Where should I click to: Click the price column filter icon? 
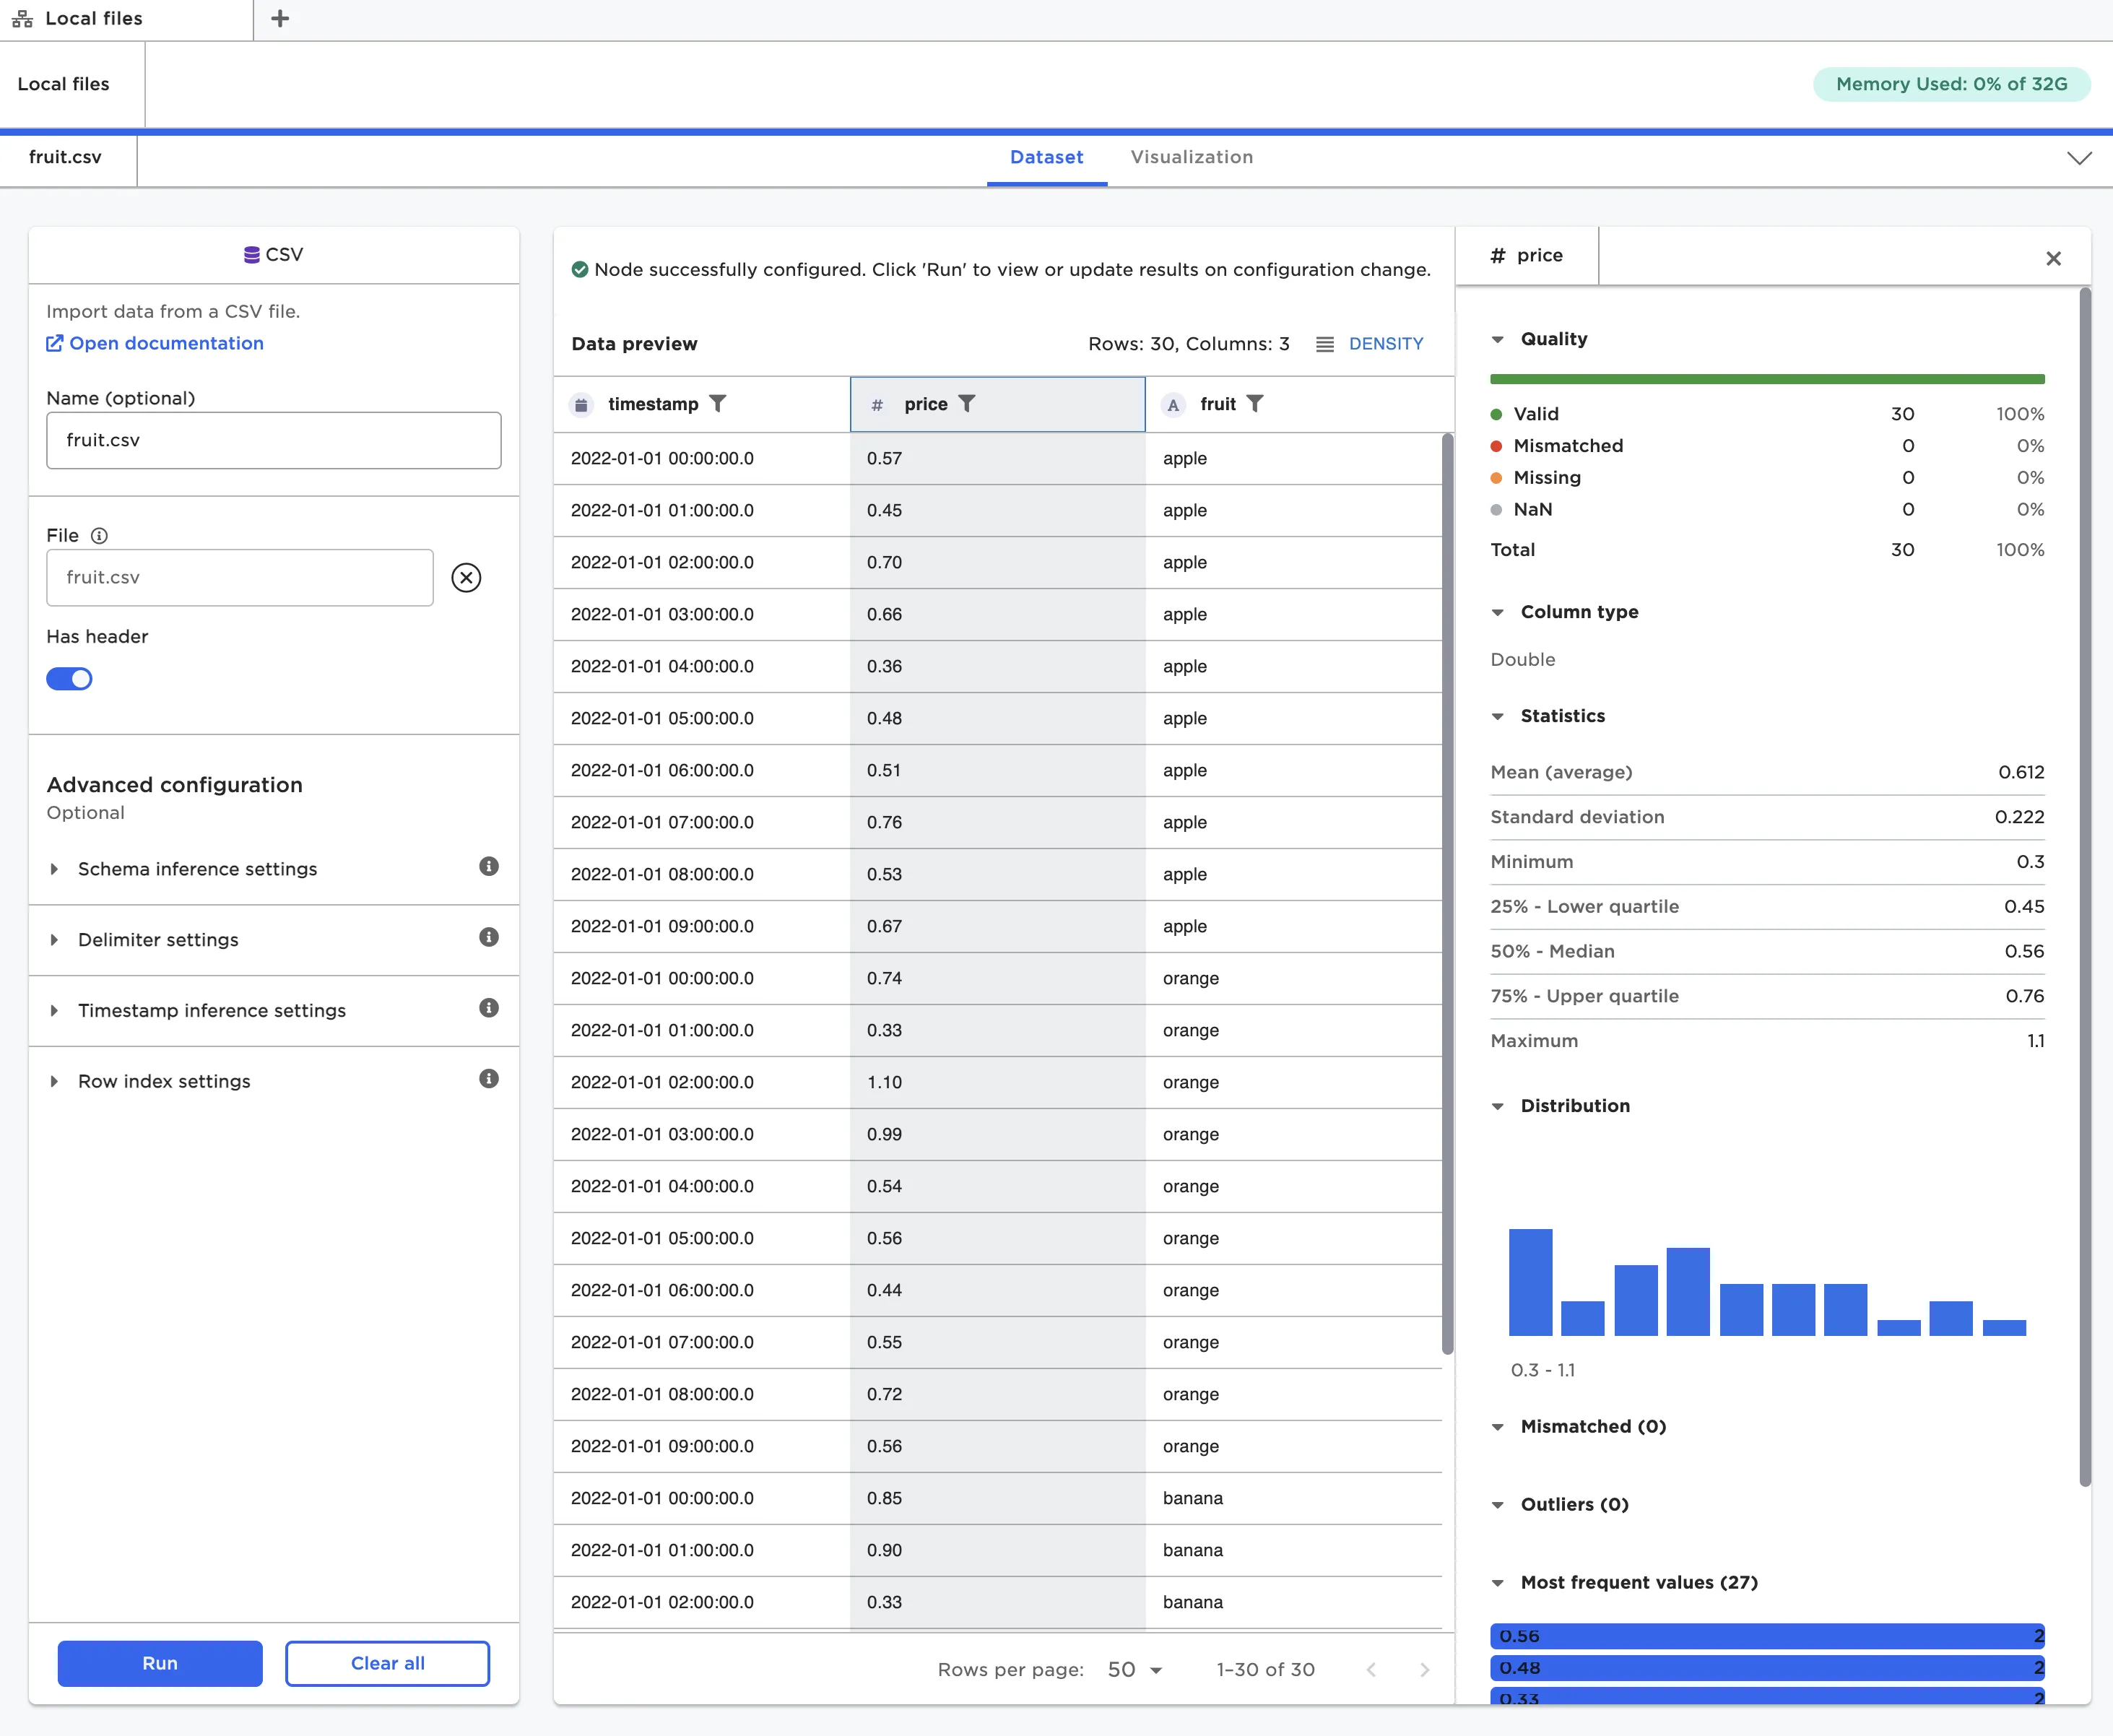[966, 403]
